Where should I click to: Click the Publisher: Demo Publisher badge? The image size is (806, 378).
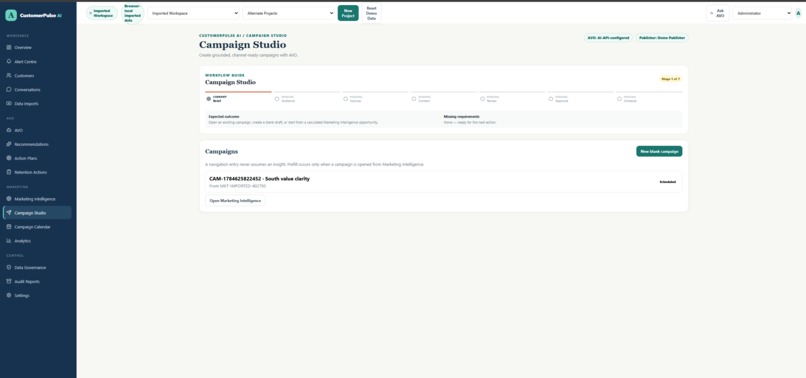coord(662,38)
